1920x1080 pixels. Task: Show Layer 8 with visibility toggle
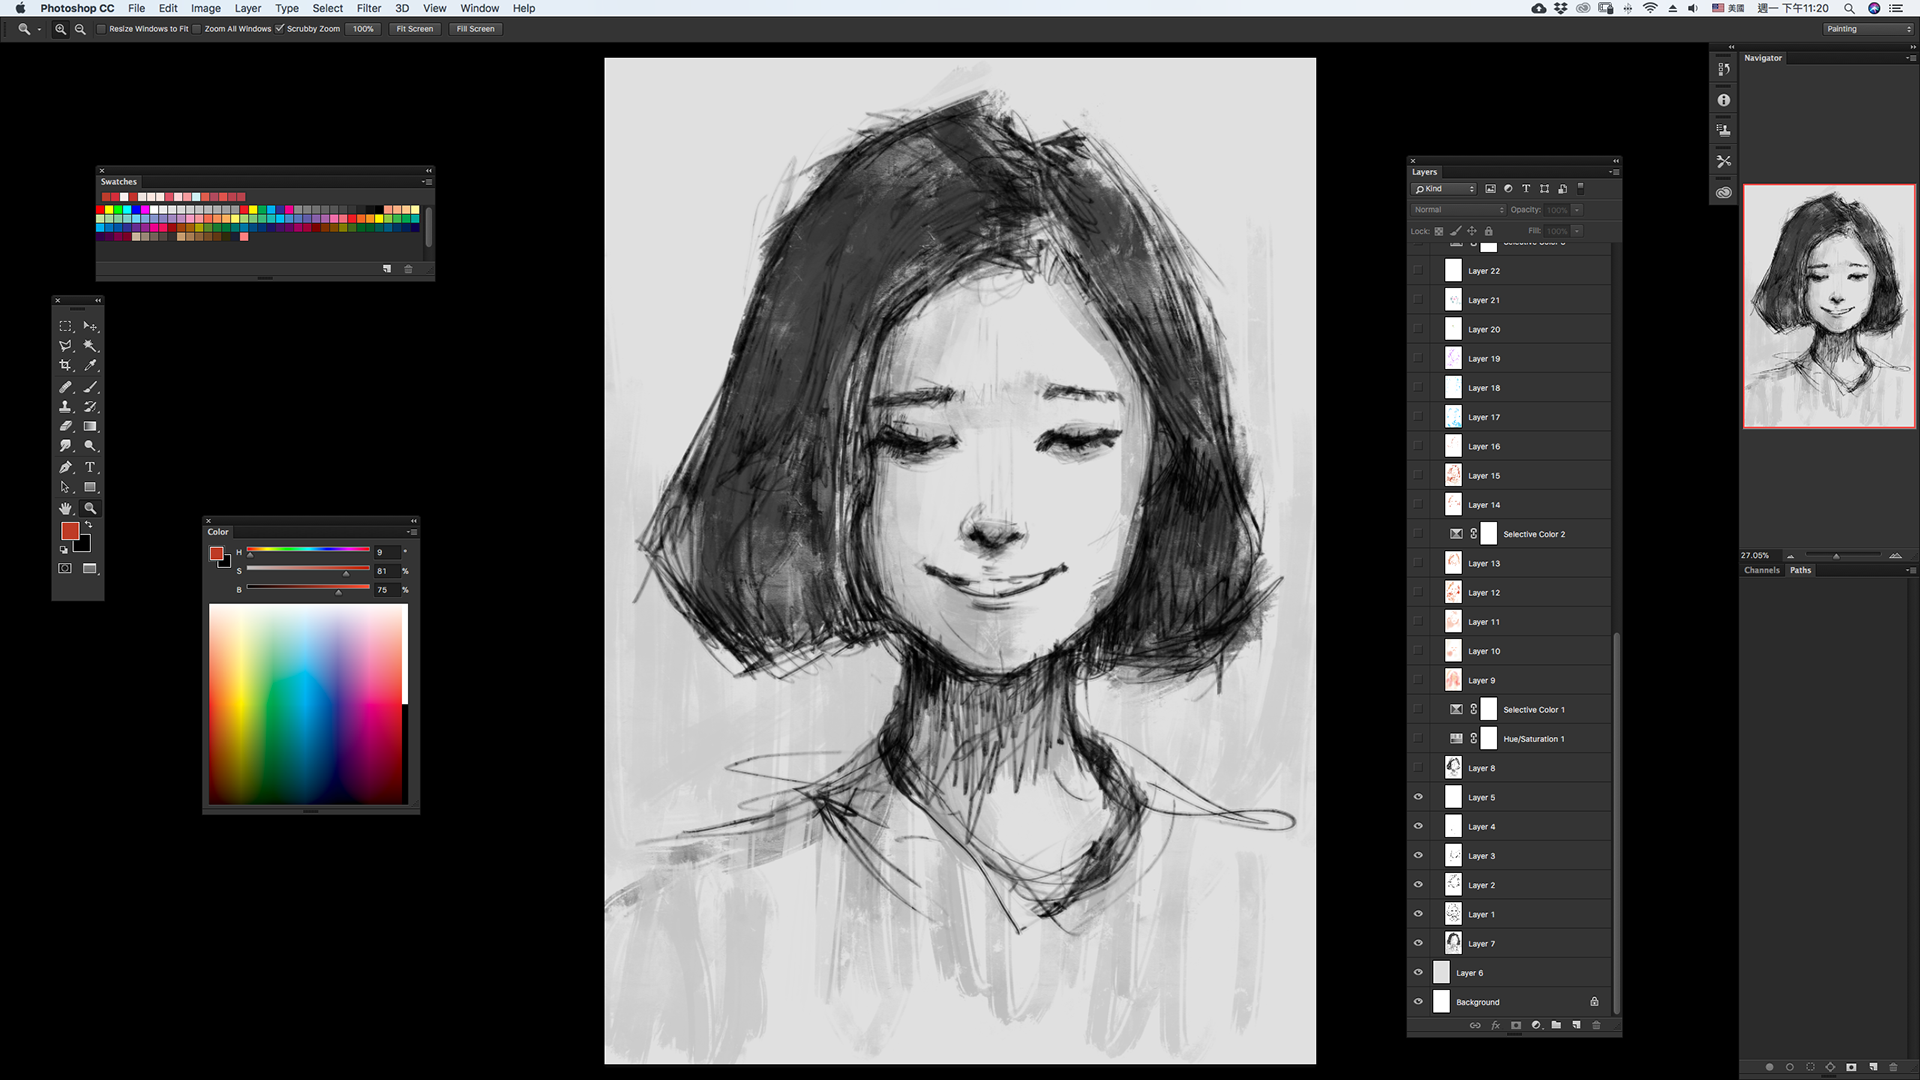point(1418,768)
